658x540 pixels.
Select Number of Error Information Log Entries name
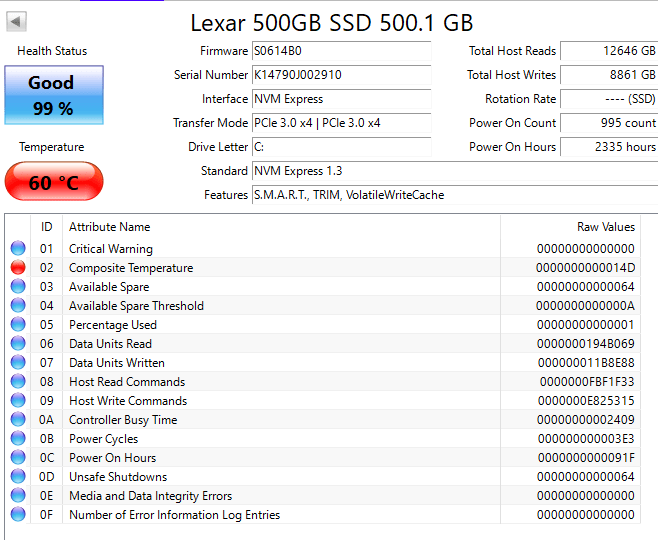(x=175, y=515)
